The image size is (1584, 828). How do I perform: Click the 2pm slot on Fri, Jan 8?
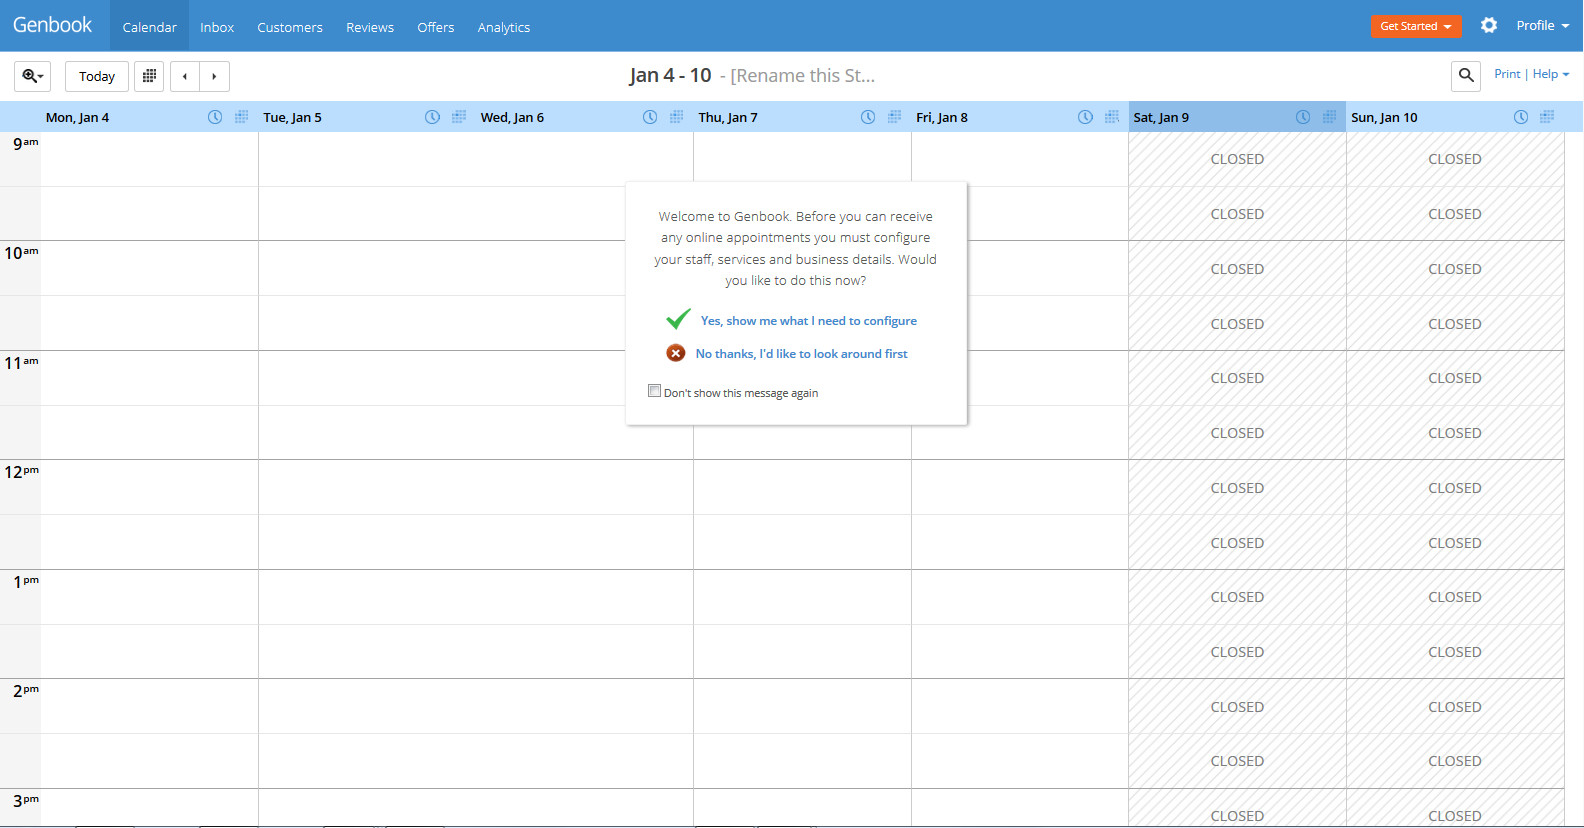point(1020,706)
